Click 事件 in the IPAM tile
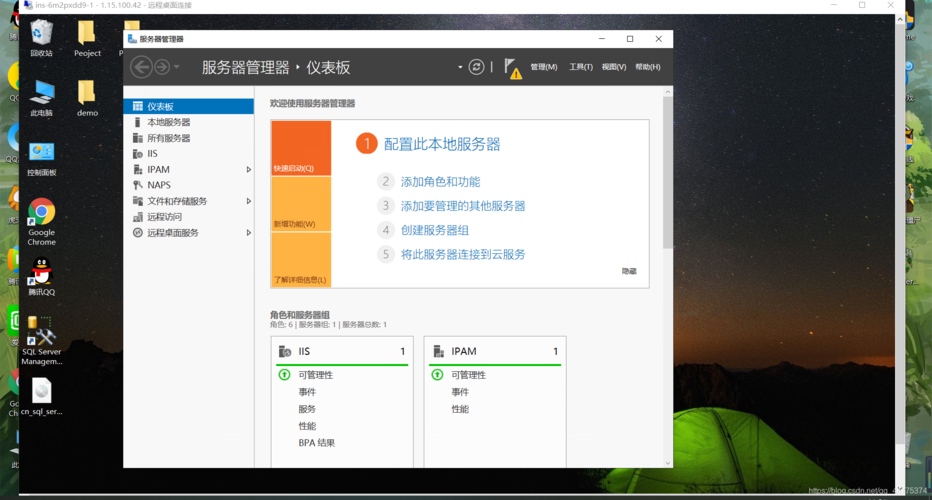This screenshot has height=500, width=932. (460, 392)
